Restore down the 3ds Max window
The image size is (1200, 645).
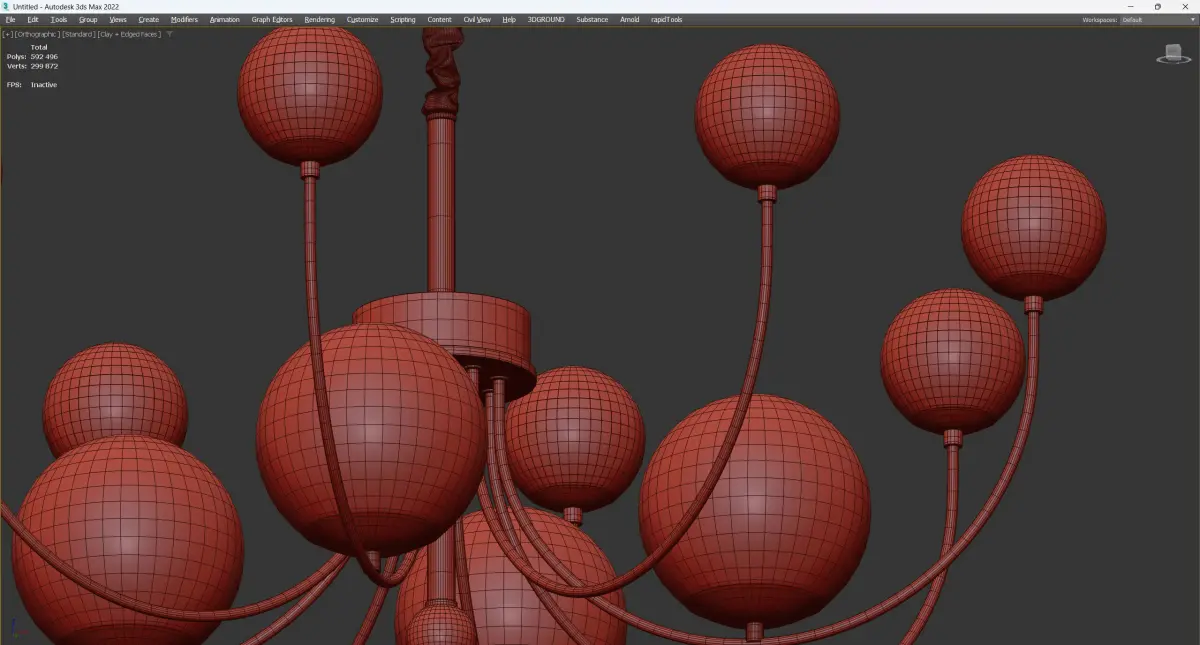(1158, 6)
